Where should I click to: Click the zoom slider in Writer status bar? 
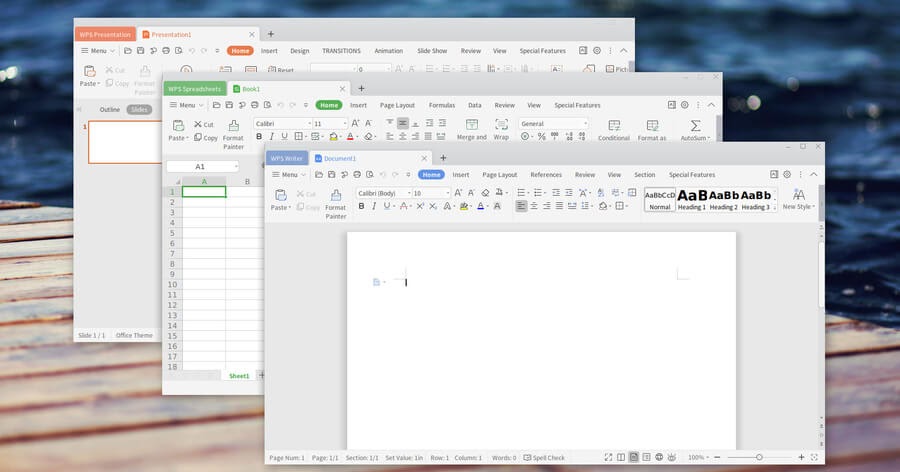[759, 457]
